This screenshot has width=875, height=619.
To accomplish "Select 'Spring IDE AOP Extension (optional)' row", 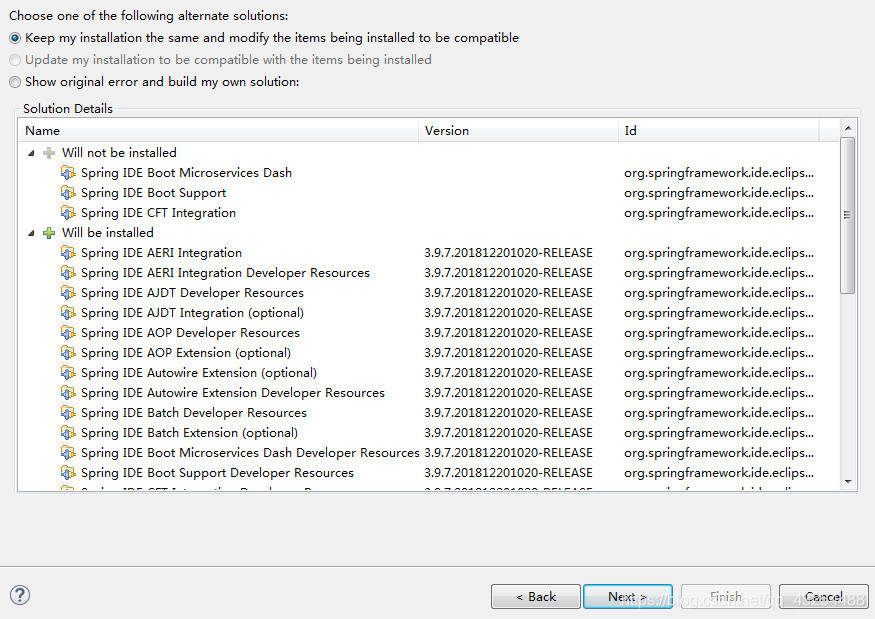I will point(429,353).
